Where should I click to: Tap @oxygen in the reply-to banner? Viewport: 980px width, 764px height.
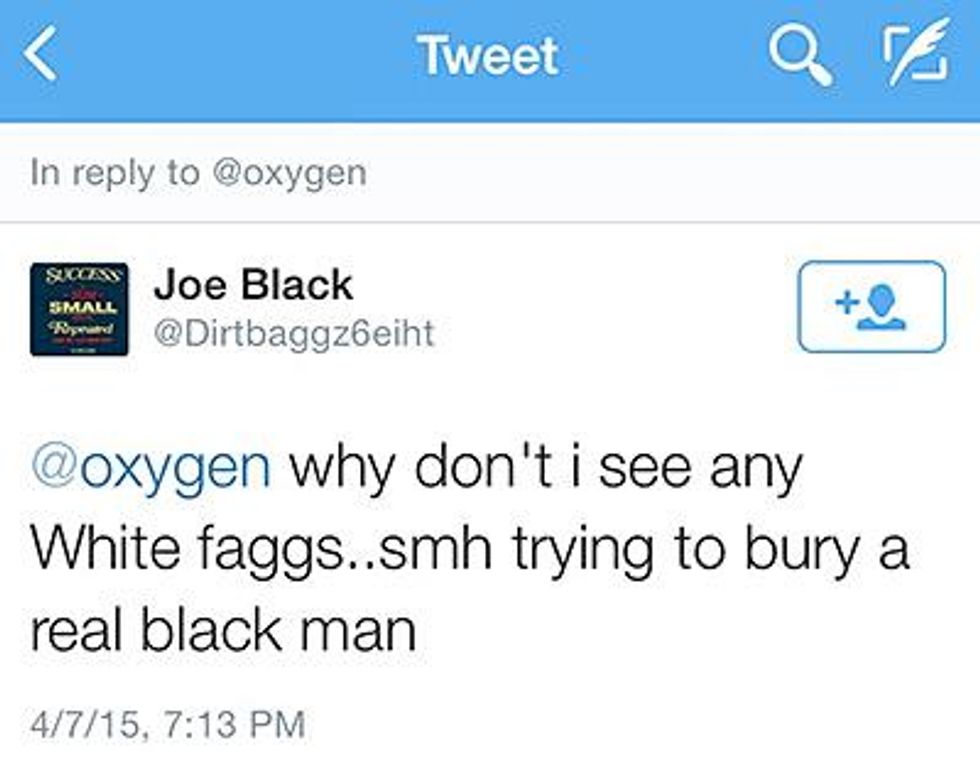289,173
